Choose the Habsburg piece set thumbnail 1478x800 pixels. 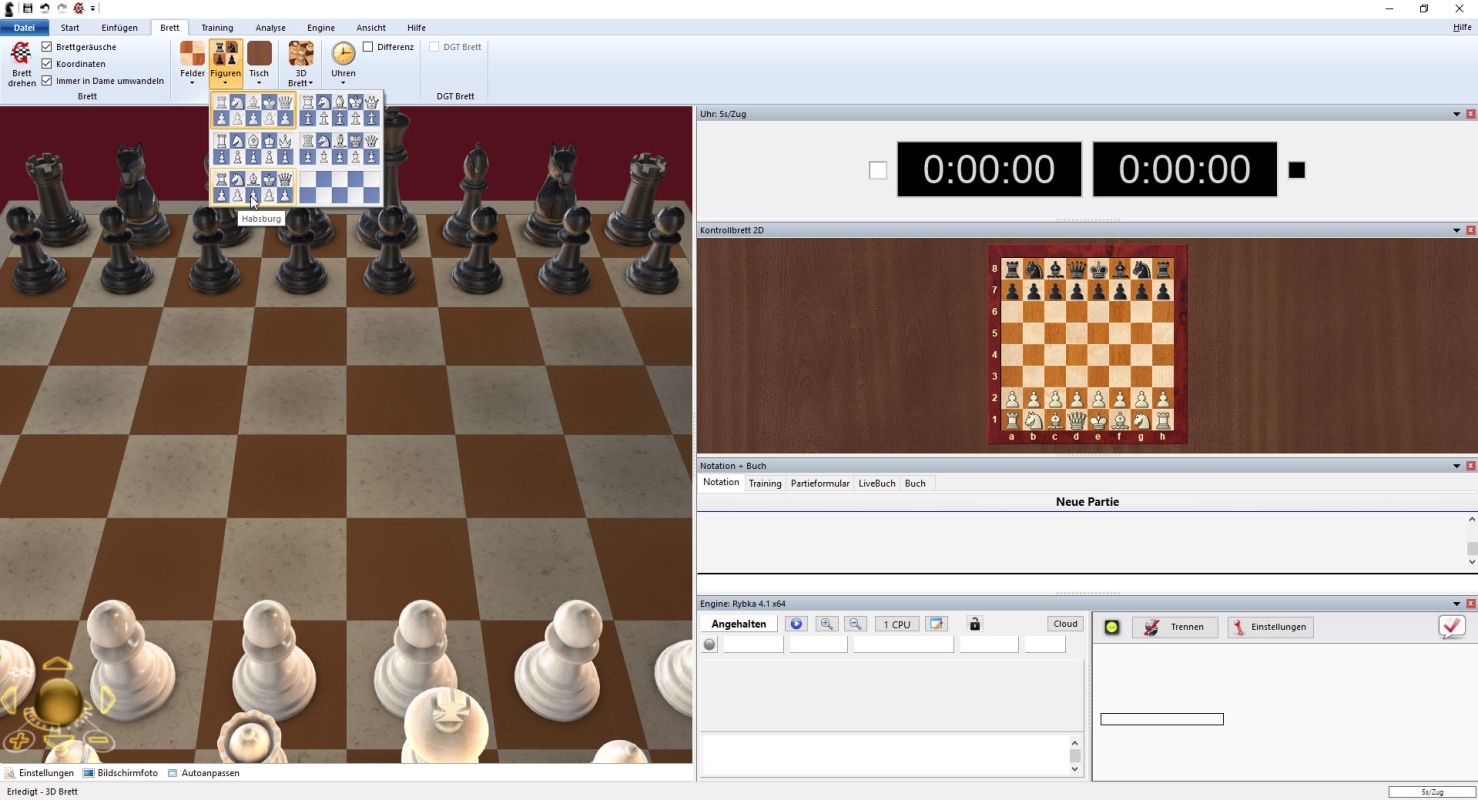pyautogui.click(x=253, y=187)
